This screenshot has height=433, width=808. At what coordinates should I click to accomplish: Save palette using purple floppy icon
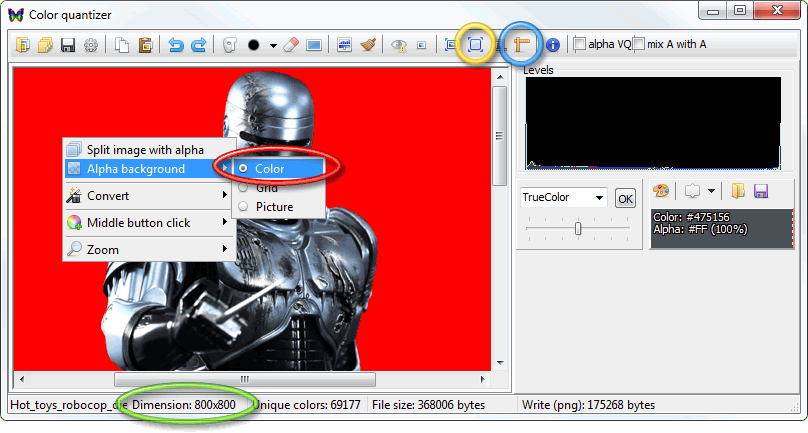[x=761, y=191]
